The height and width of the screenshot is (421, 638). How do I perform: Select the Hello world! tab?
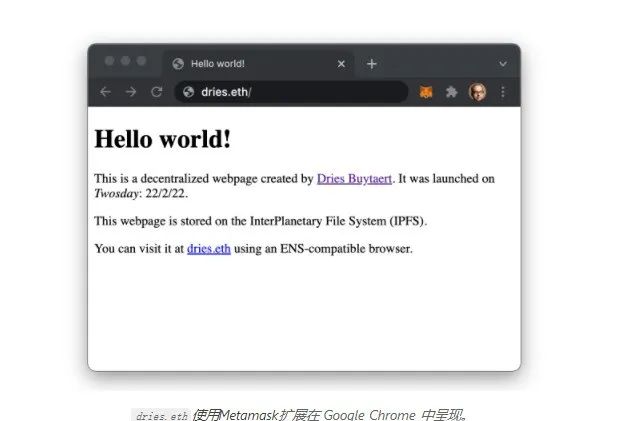[259, 64]
